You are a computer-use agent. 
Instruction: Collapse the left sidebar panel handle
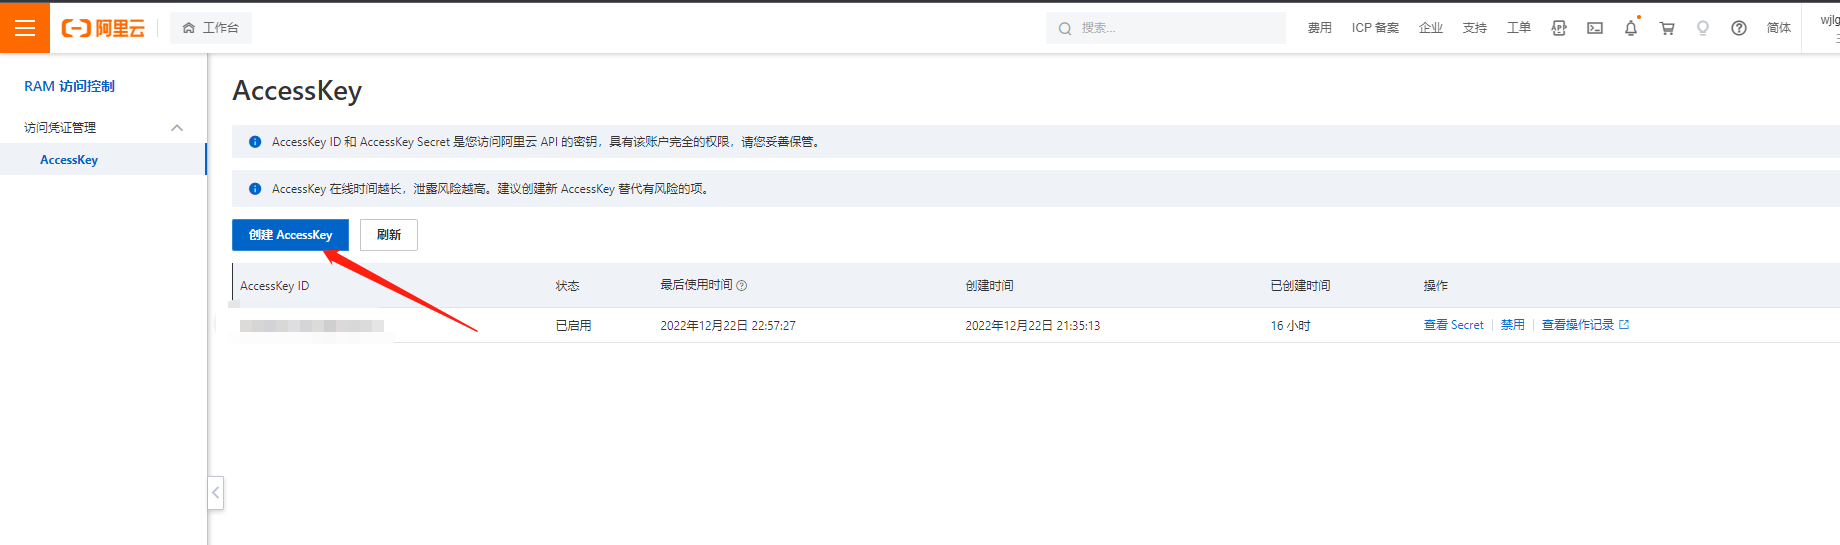pyautogui.click(x=215, y=493)
